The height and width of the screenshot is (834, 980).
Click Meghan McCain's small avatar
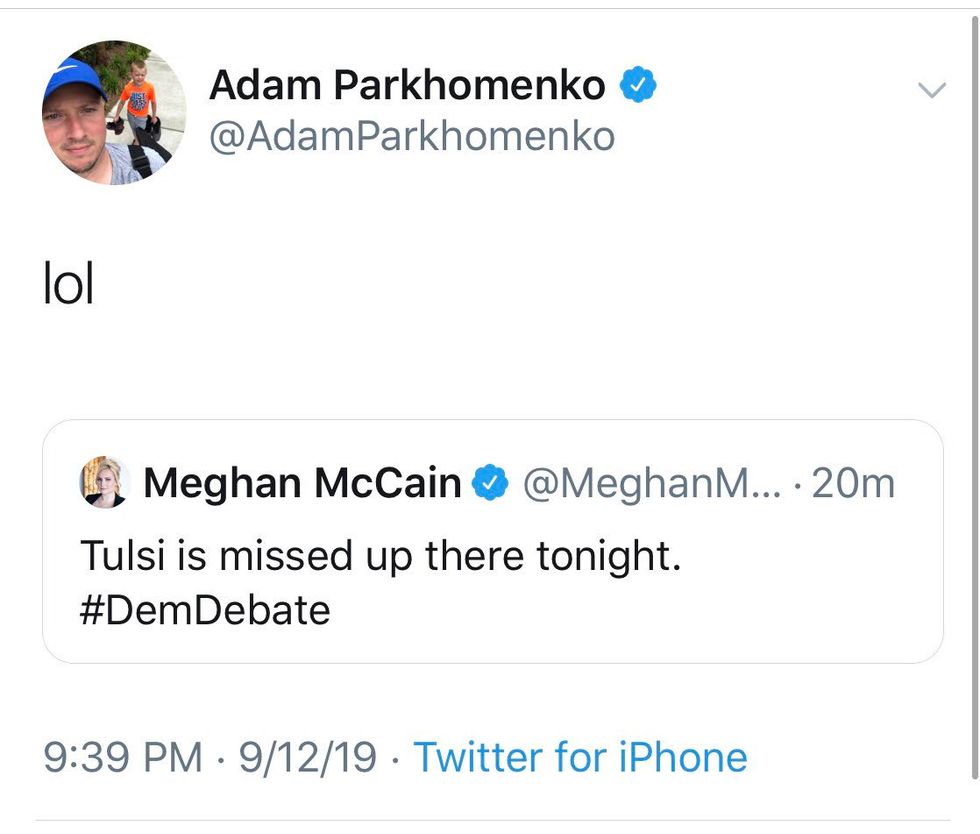(x=104, y=483)
